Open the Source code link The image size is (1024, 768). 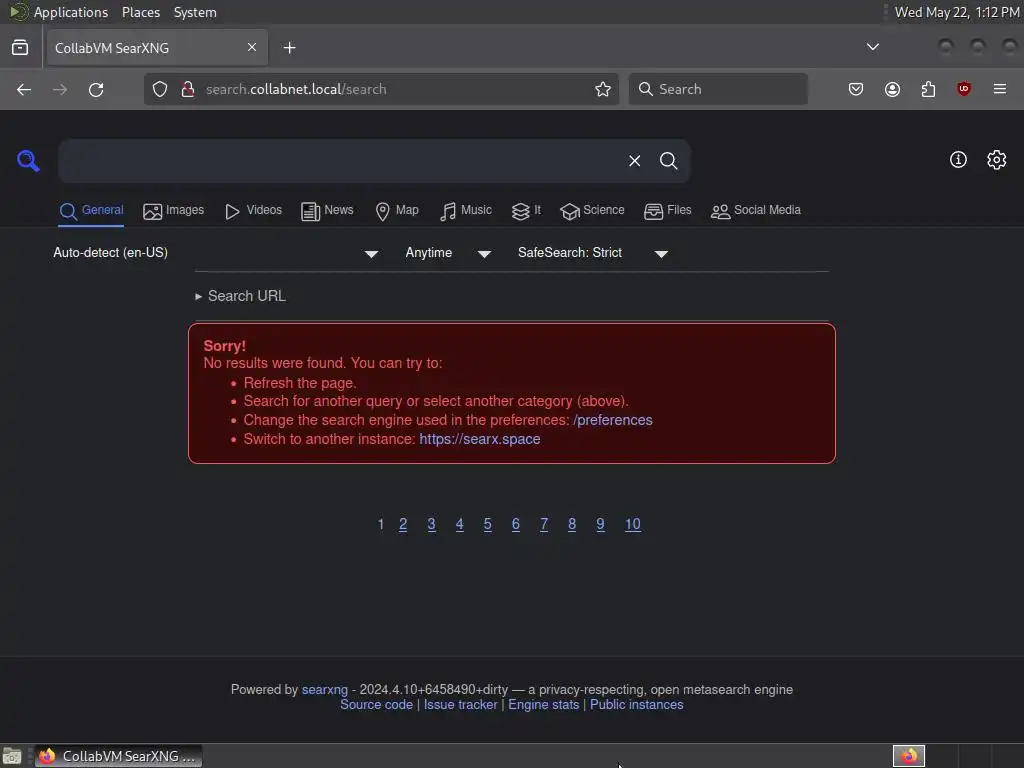pyautogui.click(x=376, y=705)
